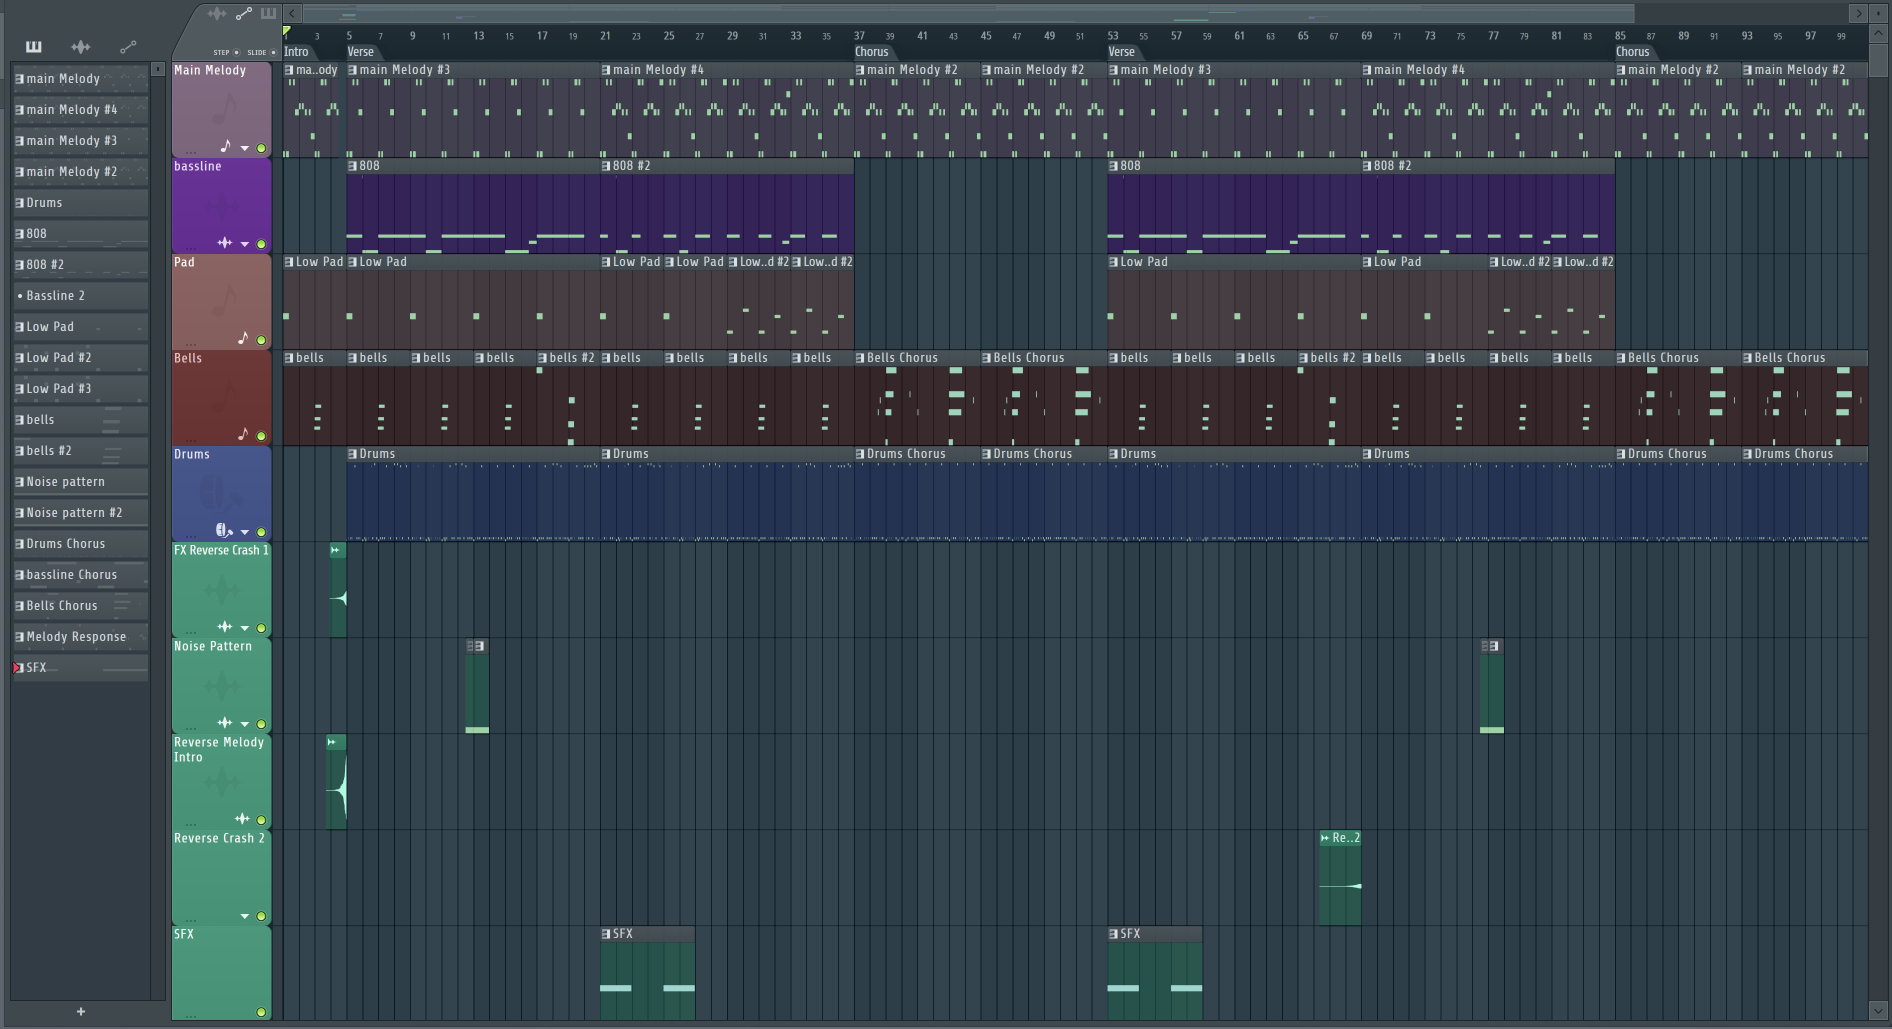Viewport: 1892px width, 1029px height.
Task: Select Noise pattern #2 in picker
Action: pos(80,513)
